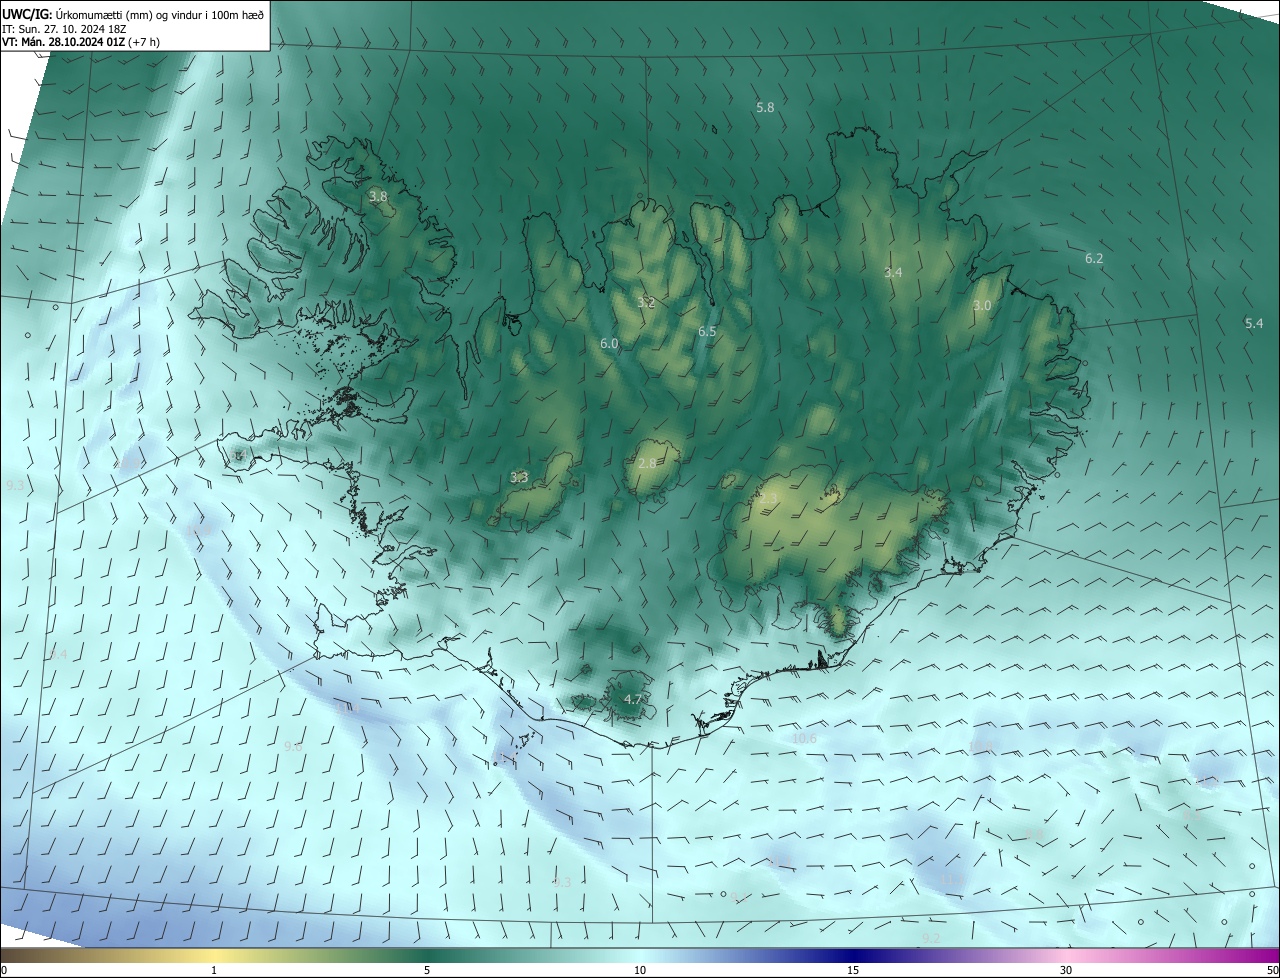
Task: Click the 10.6 value south of the coast
Action: coord(804,739)
